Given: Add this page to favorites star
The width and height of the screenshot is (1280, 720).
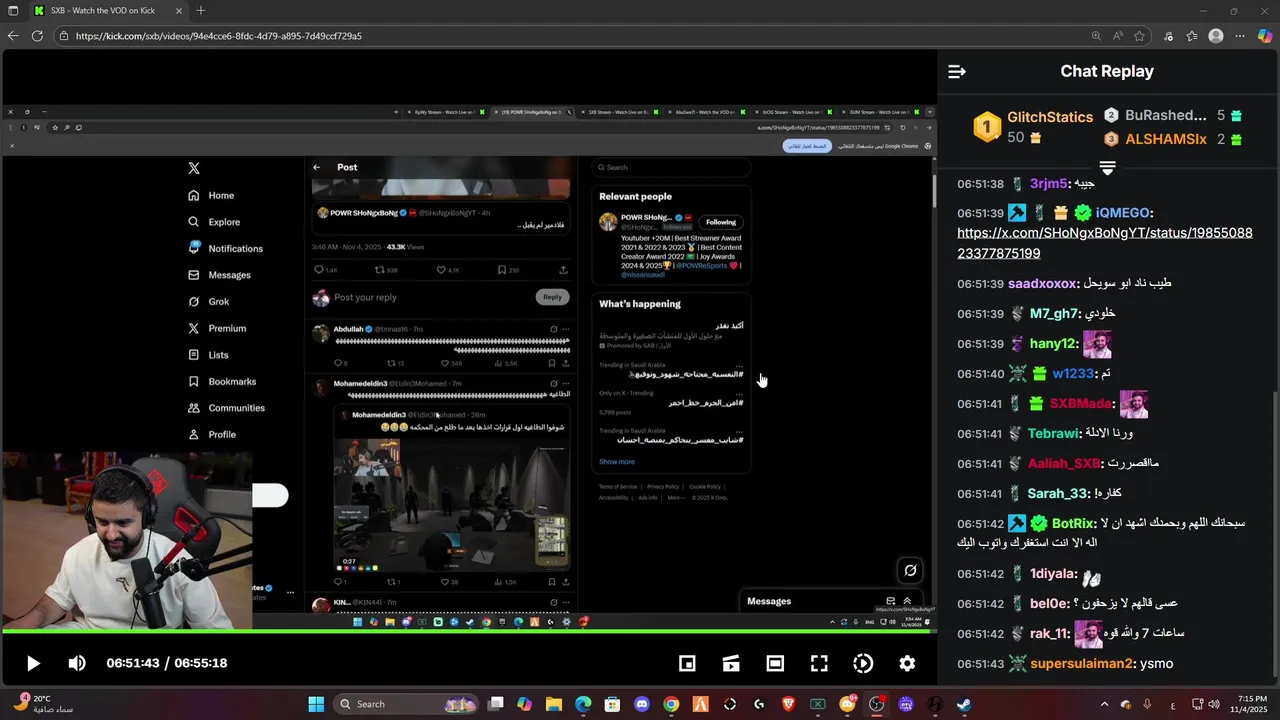Looking at the screenshot, I should 1140,36.
